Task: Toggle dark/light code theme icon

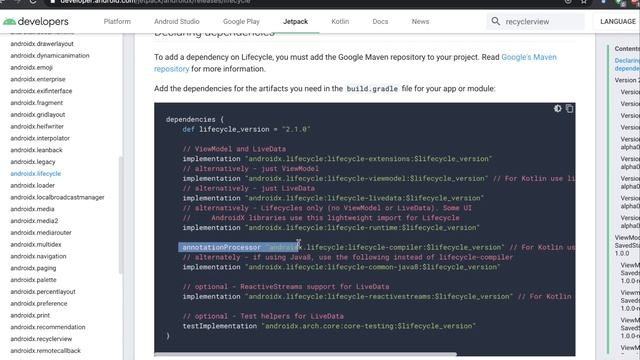Action: pyautogui.click(x=558, y=109)
